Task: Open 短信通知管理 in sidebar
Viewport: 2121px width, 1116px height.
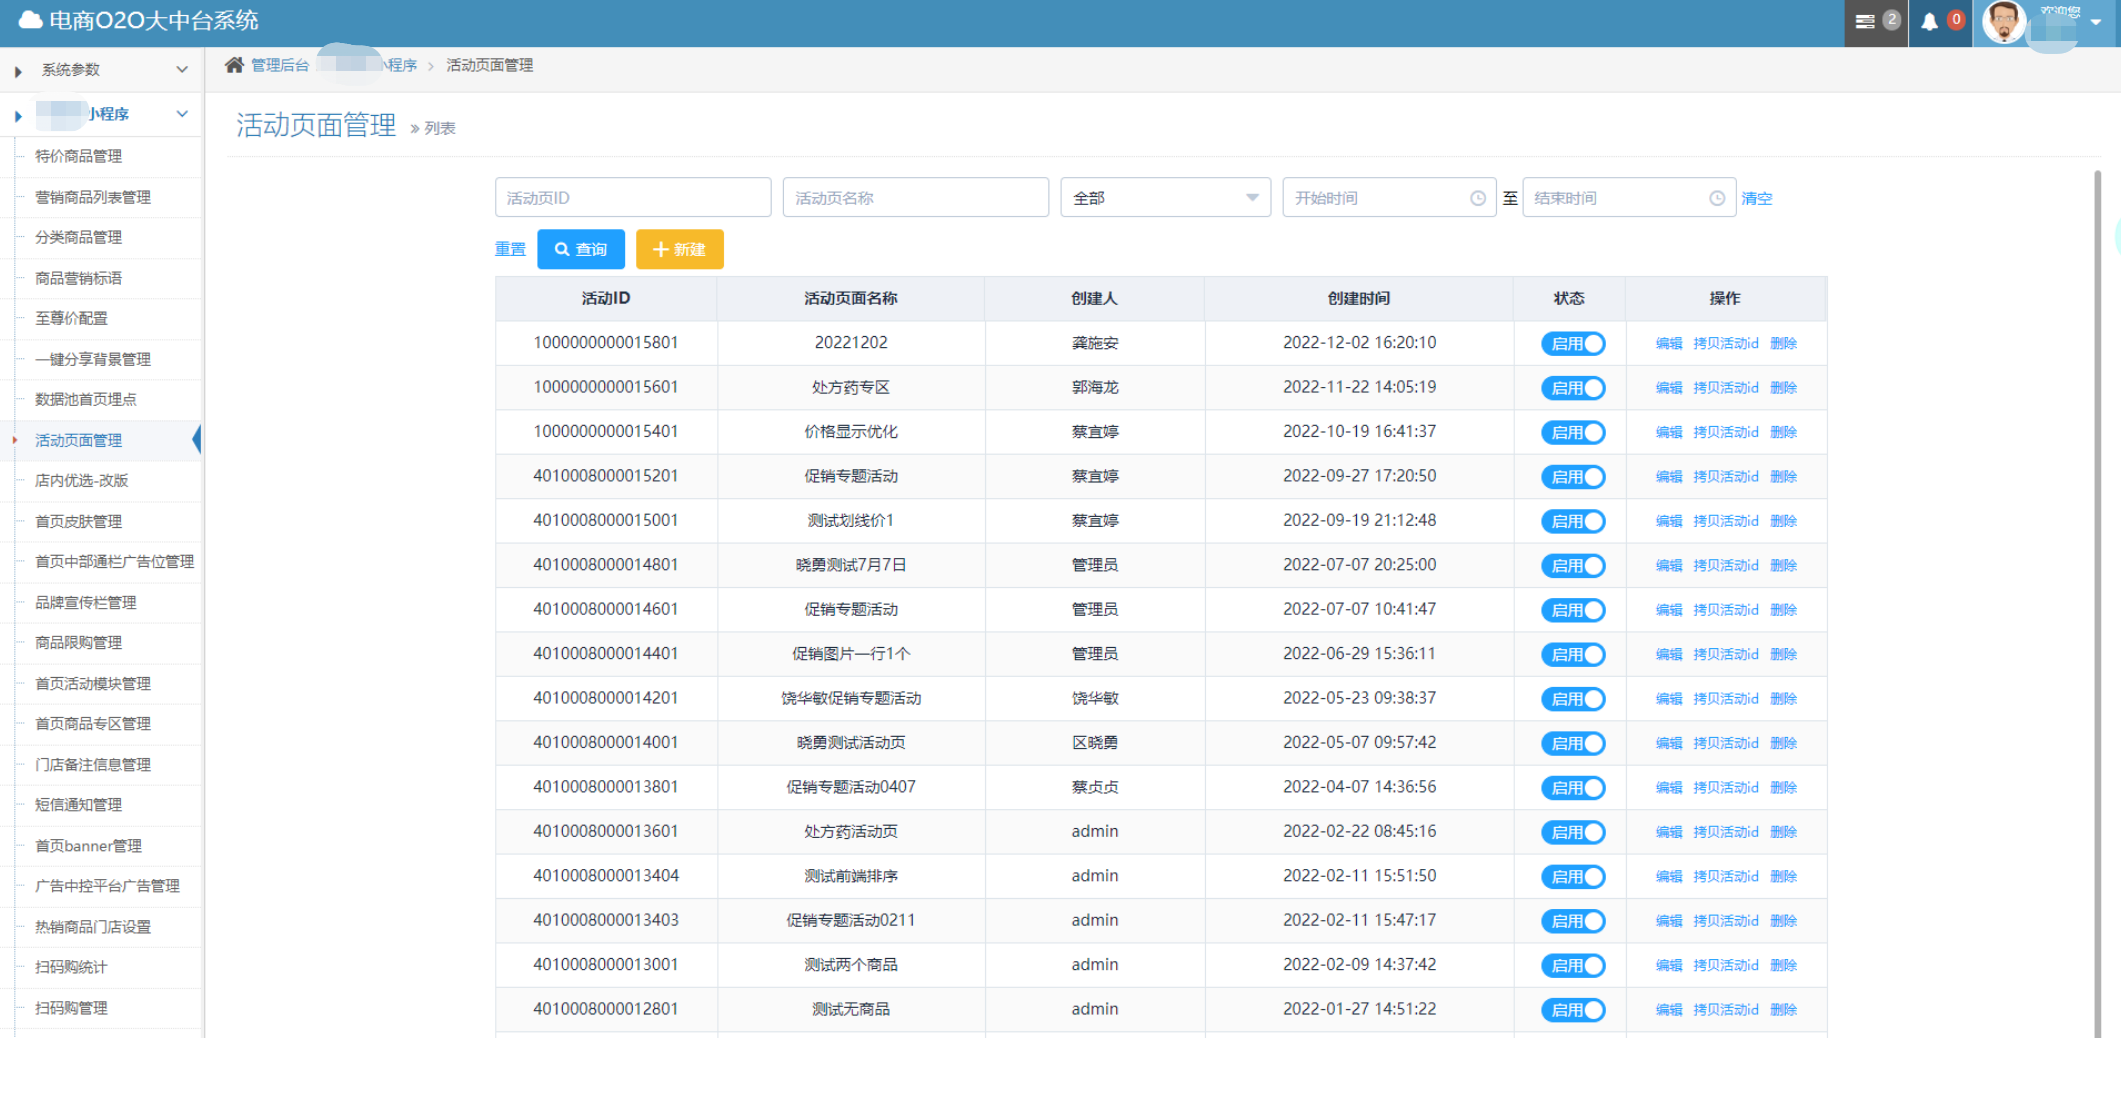Action: [78, 805]
